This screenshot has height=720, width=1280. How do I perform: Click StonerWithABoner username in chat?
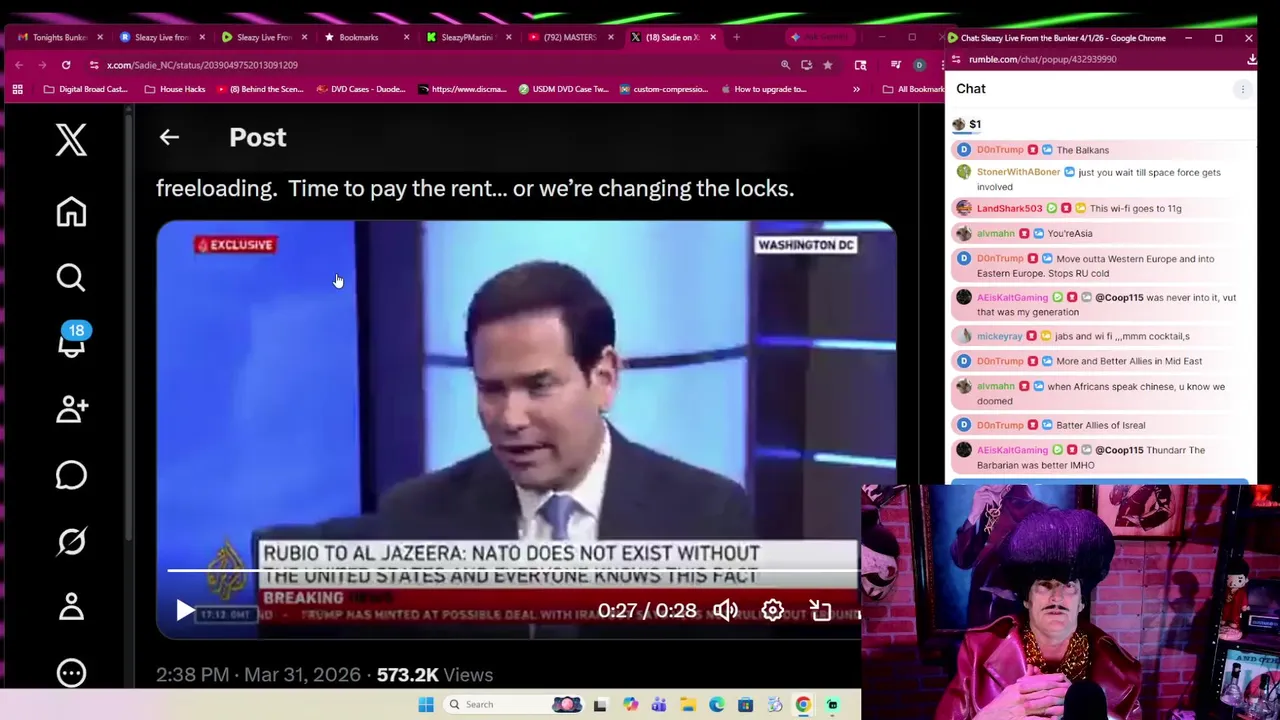1018,172
